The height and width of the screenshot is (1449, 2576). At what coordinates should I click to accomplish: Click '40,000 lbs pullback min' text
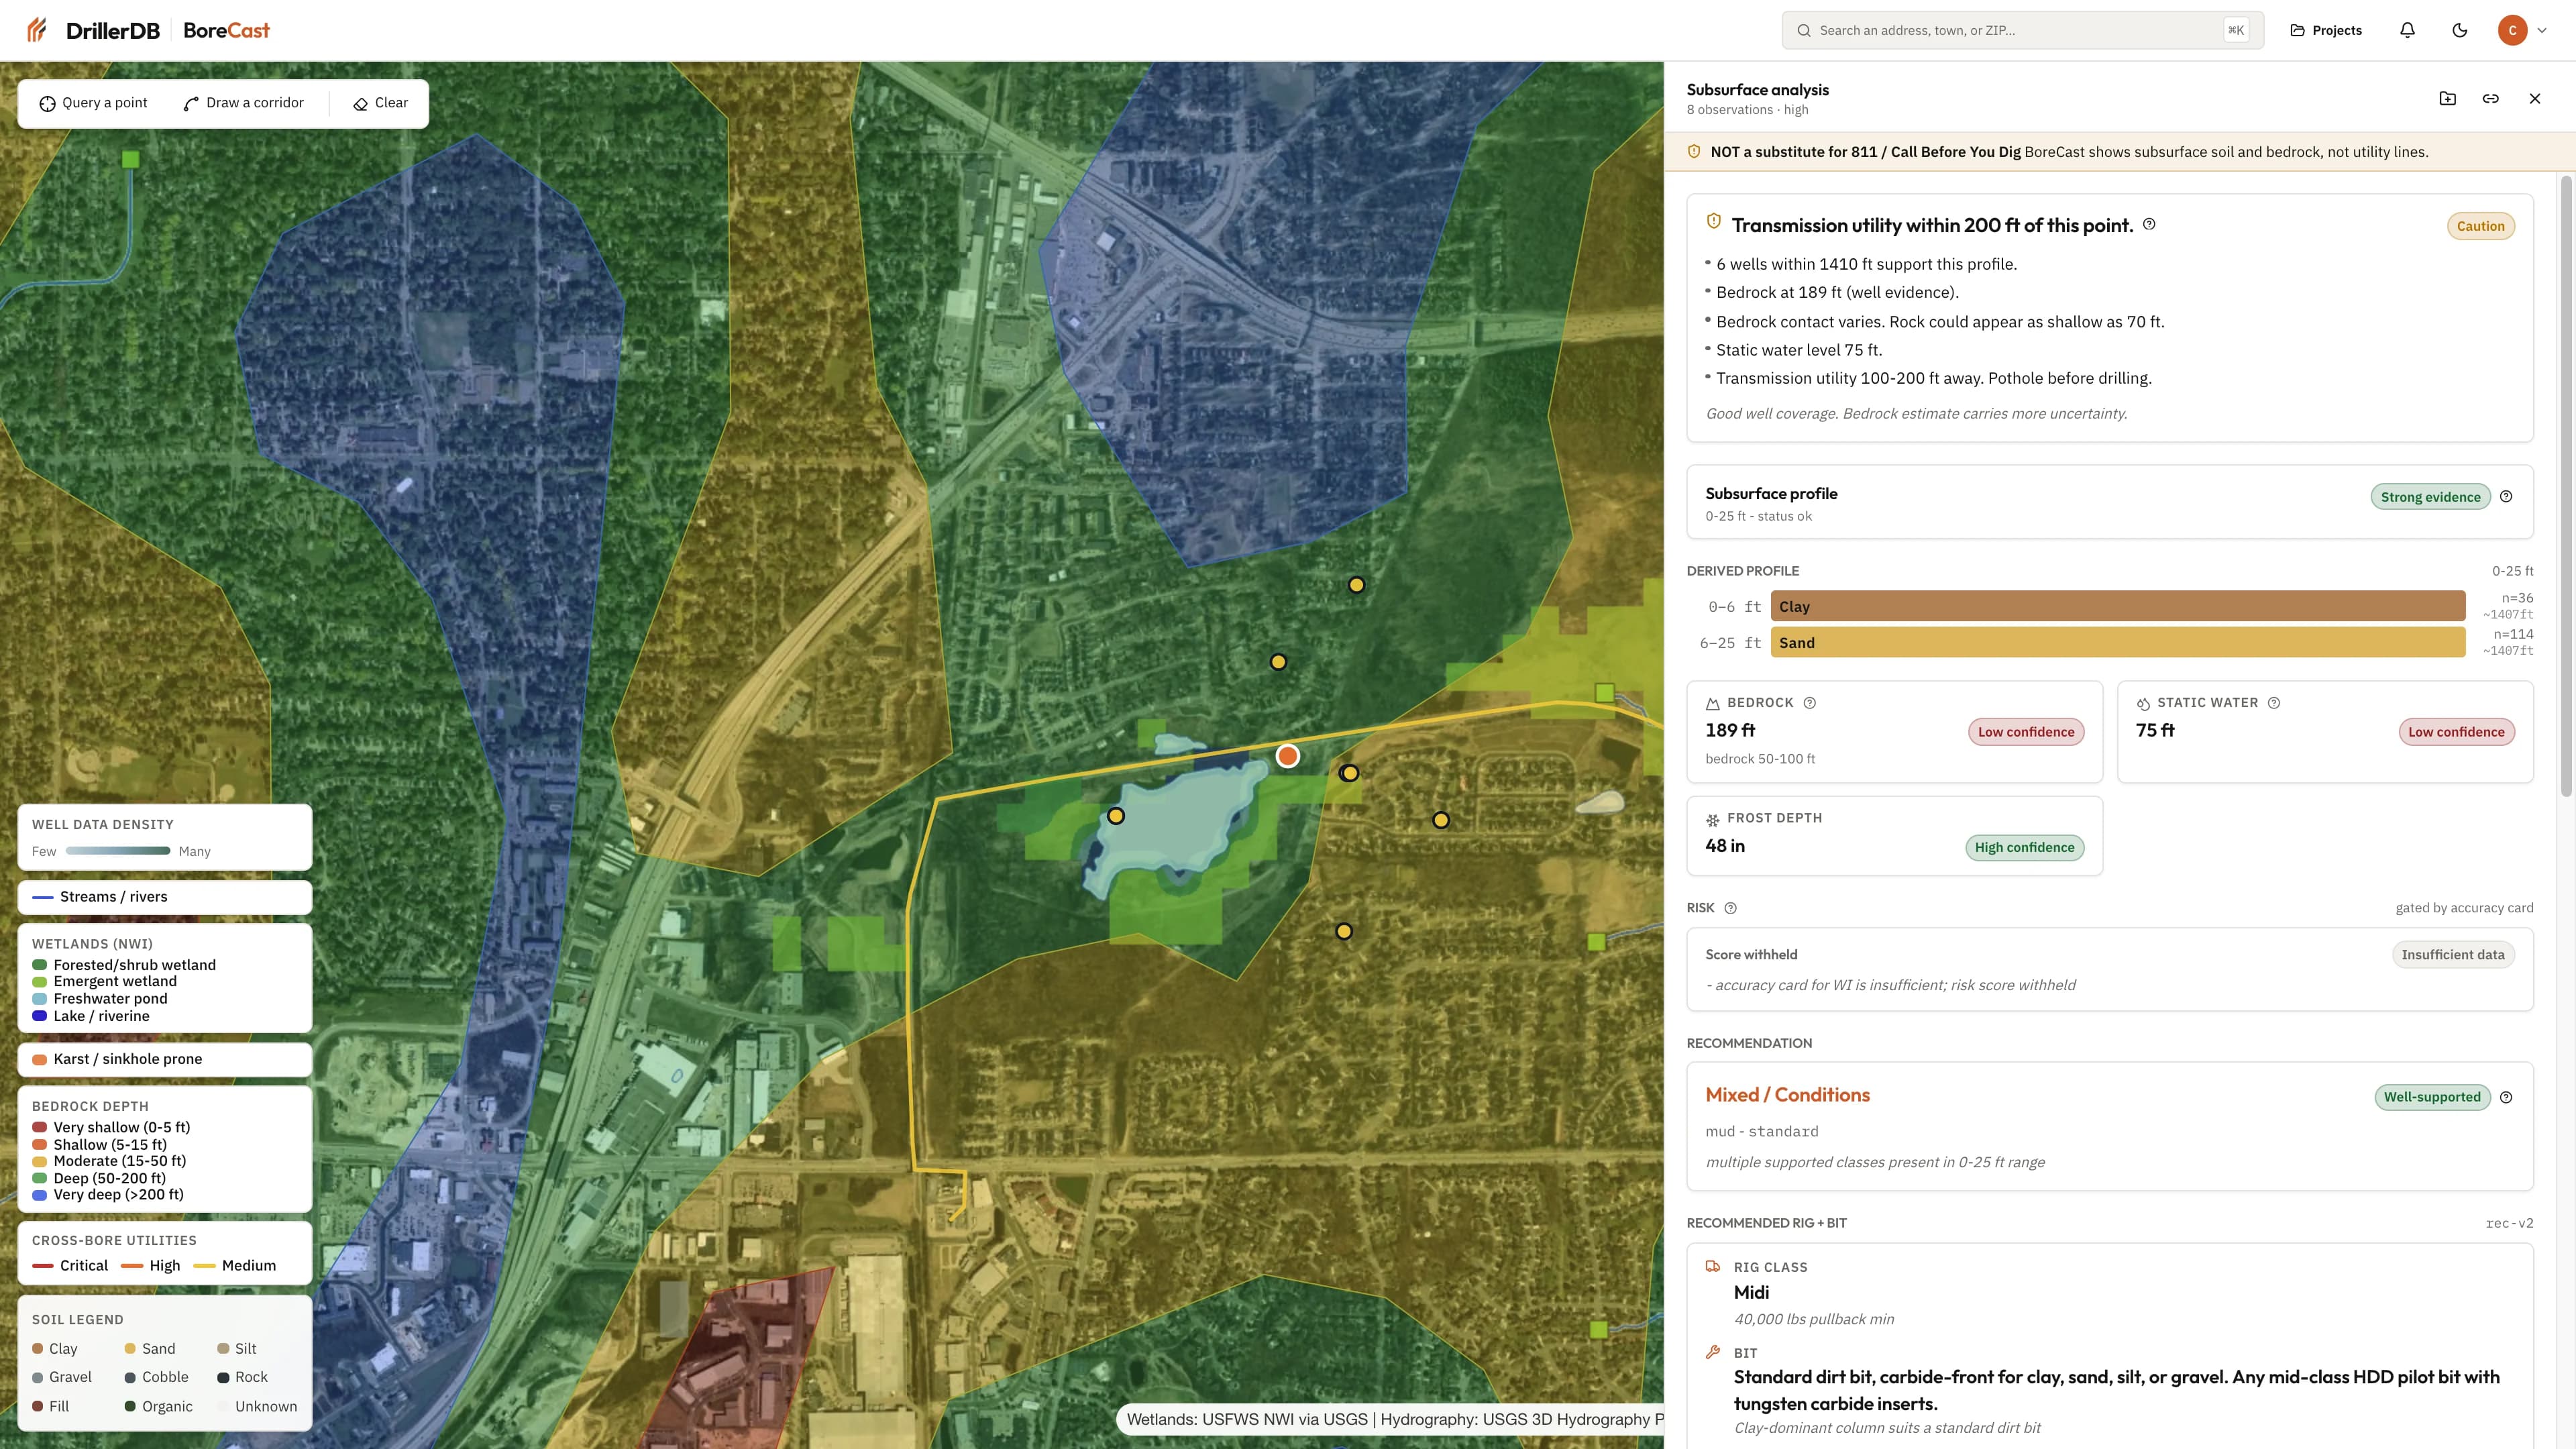[x=1813, y=1319]
